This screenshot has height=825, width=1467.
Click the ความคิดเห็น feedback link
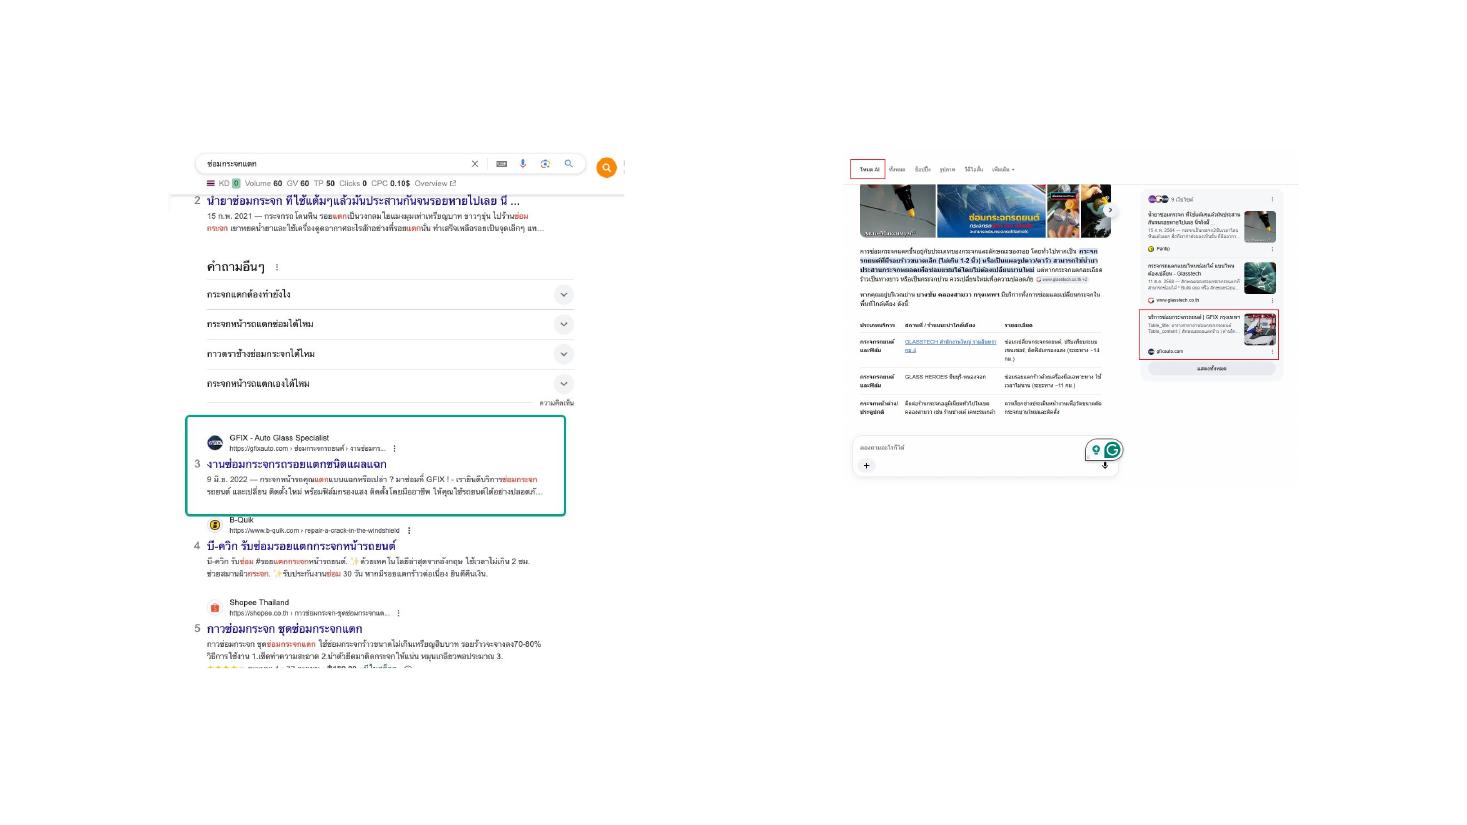pos(557,403)
